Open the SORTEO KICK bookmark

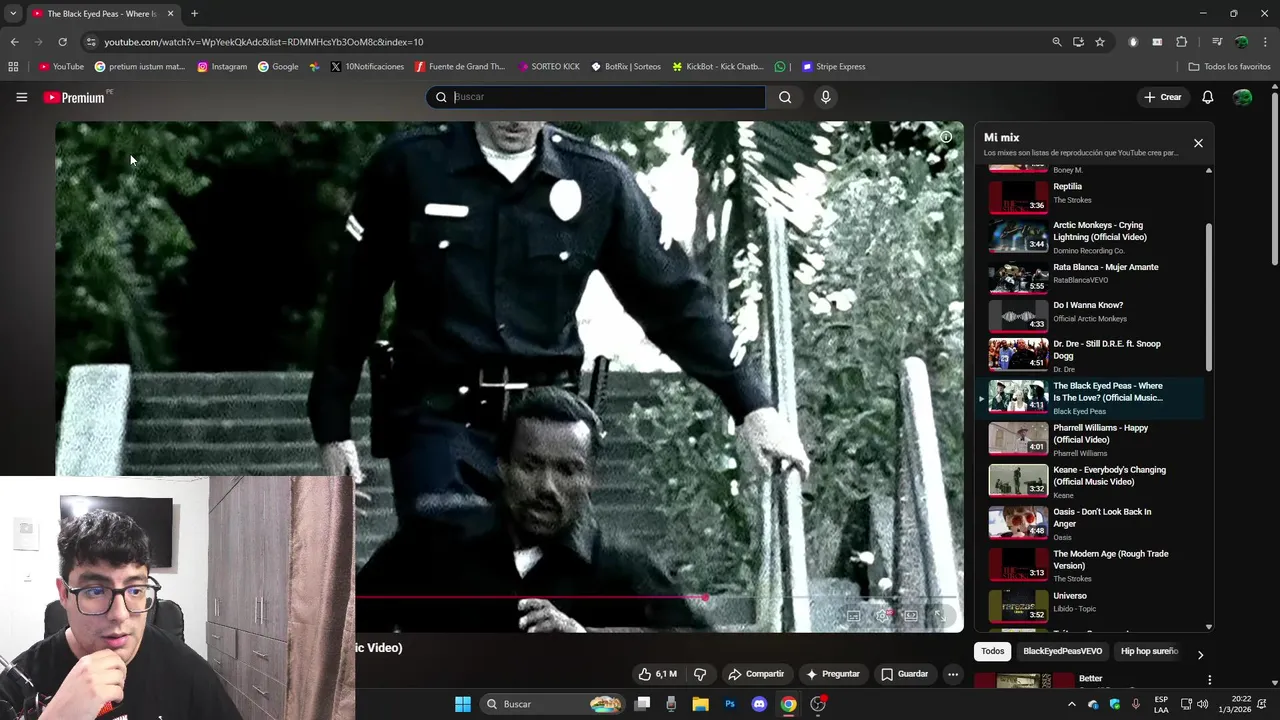pos(549,67)
